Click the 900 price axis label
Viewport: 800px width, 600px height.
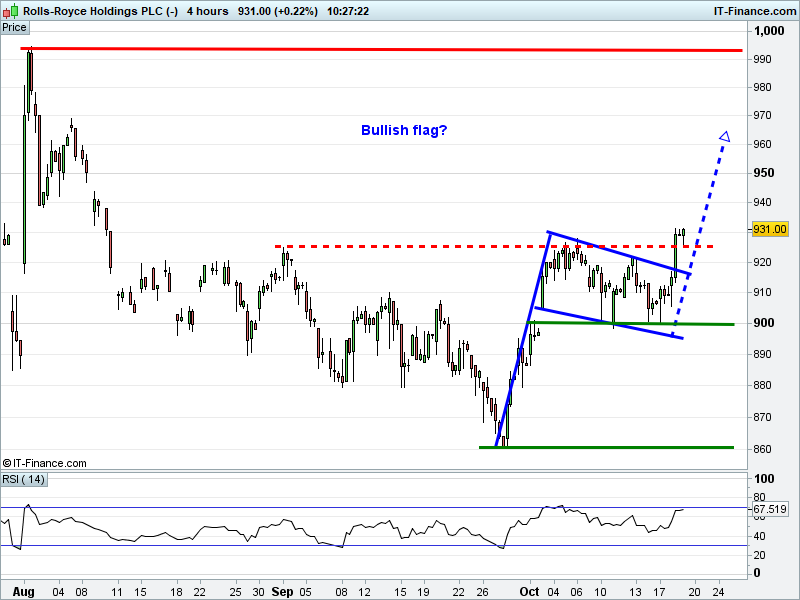pos(764,323)
